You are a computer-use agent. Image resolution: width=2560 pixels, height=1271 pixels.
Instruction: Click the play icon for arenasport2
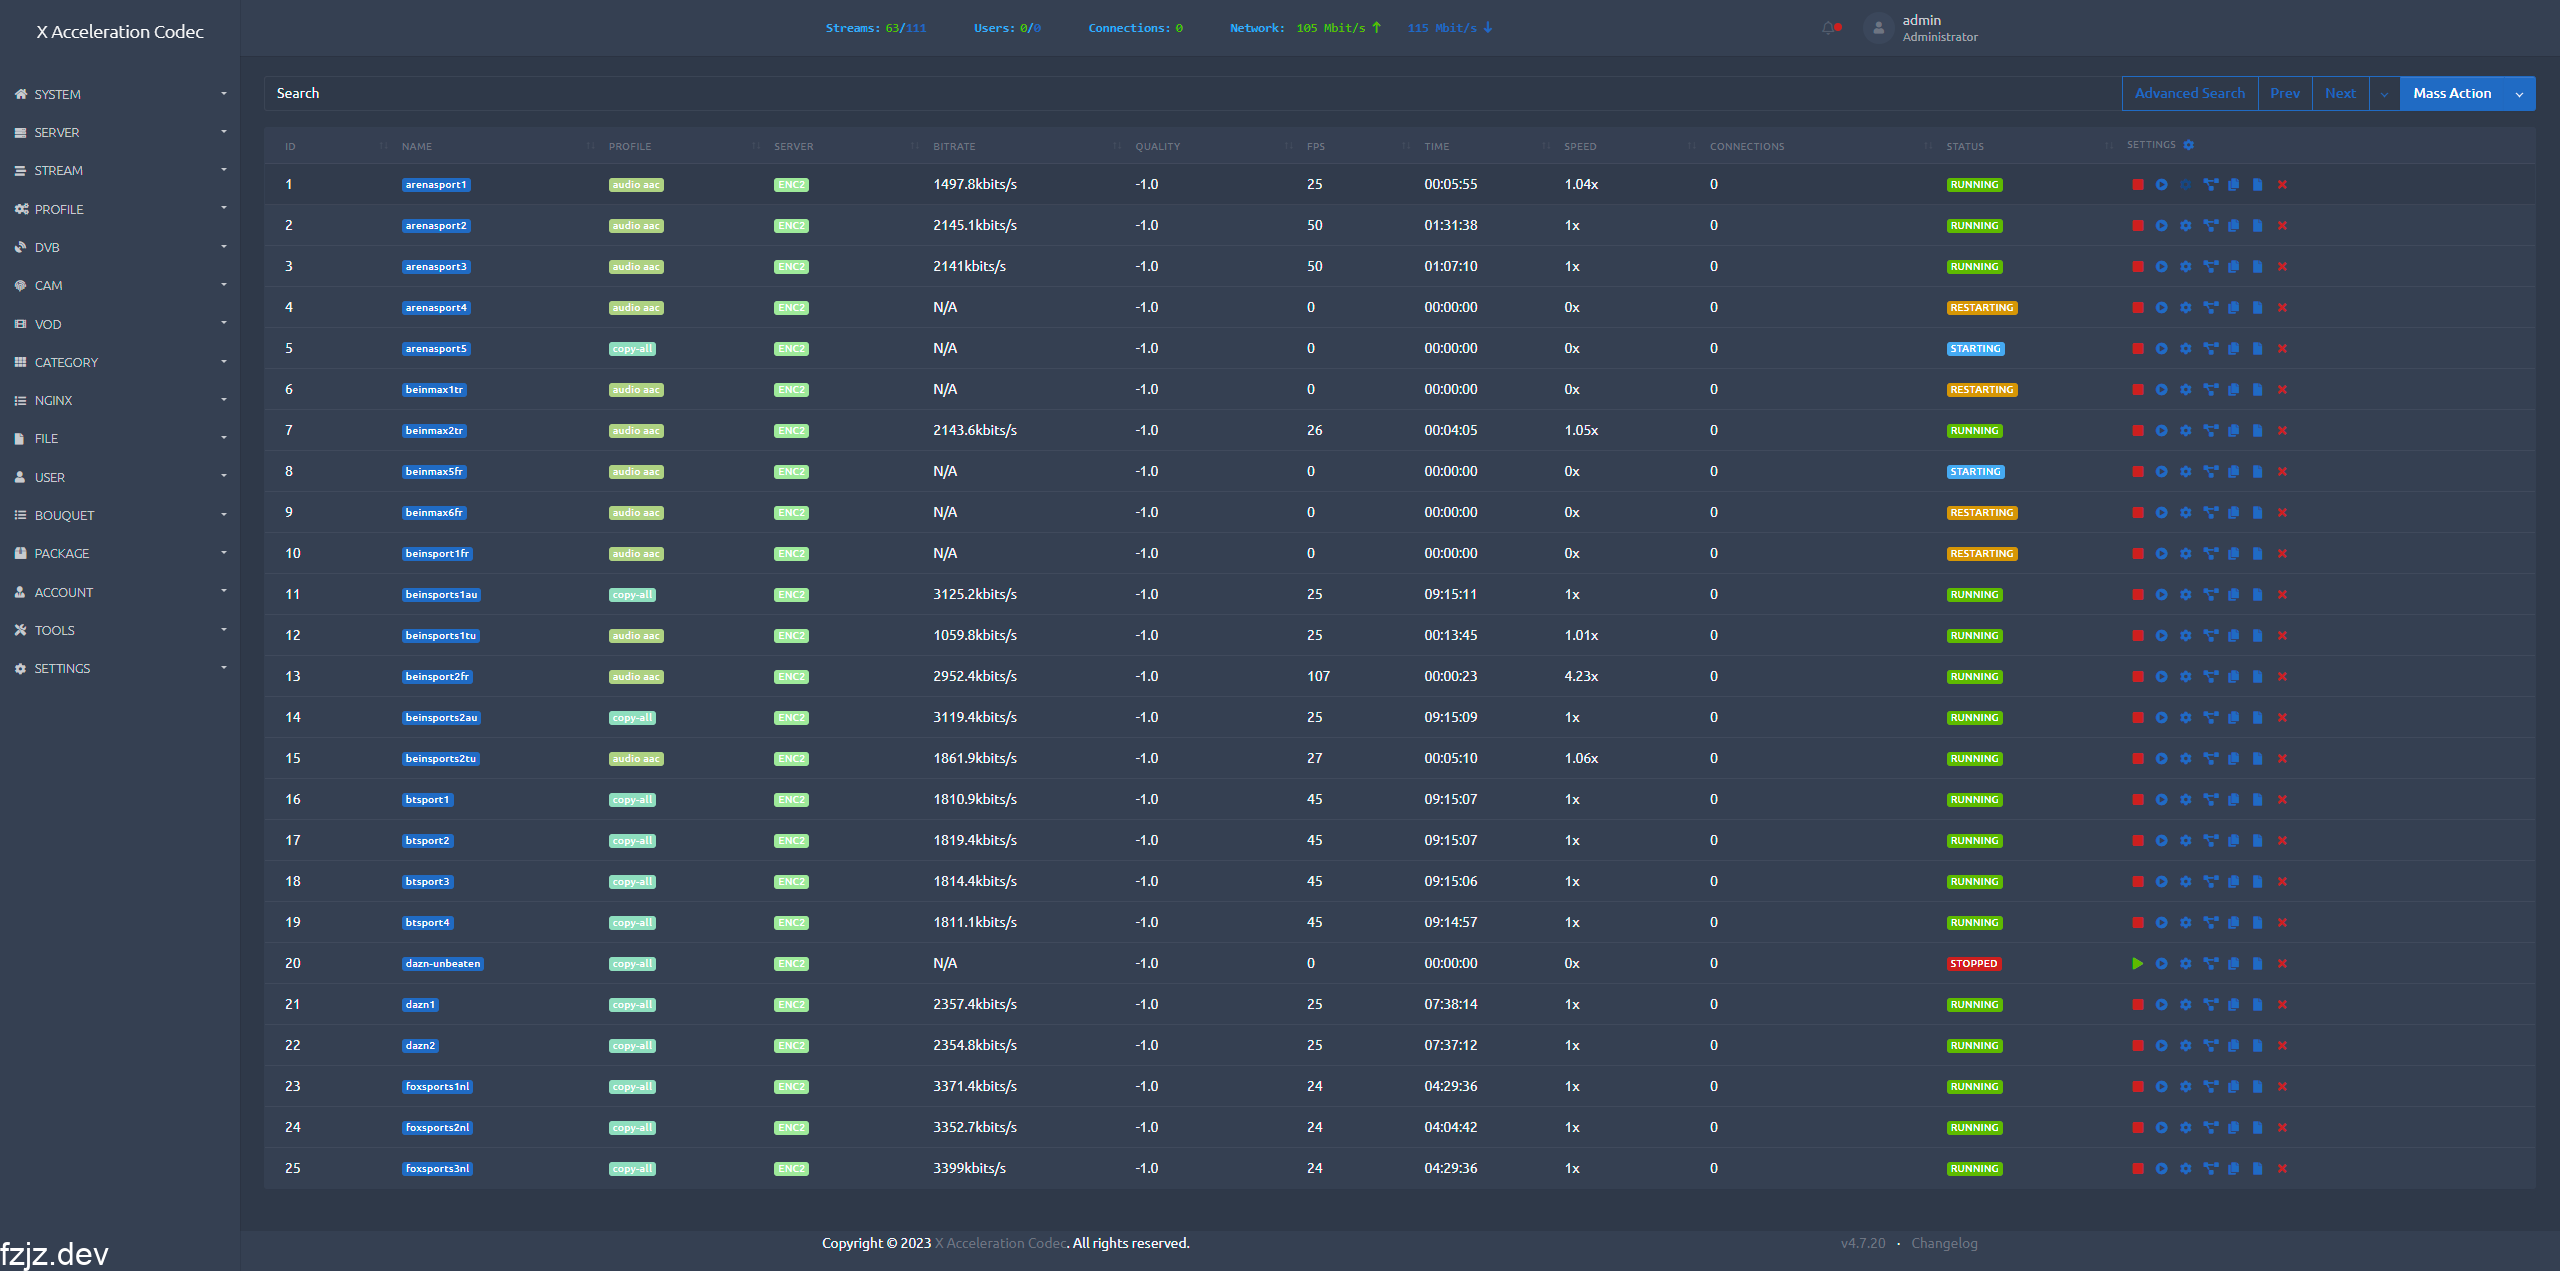[2161, 226]
